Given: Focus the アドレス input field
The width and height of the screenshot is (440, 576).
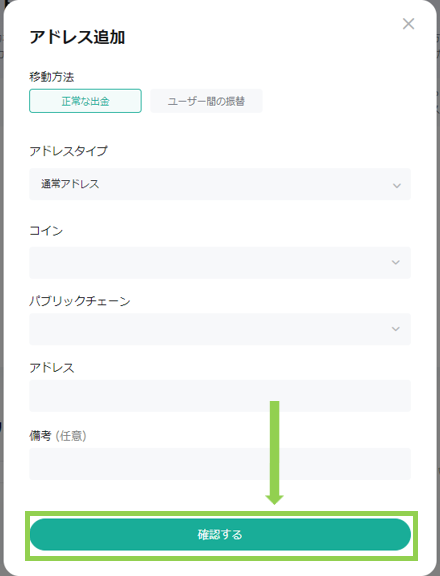Looking at the screenshot, I should tap(220, 396).
